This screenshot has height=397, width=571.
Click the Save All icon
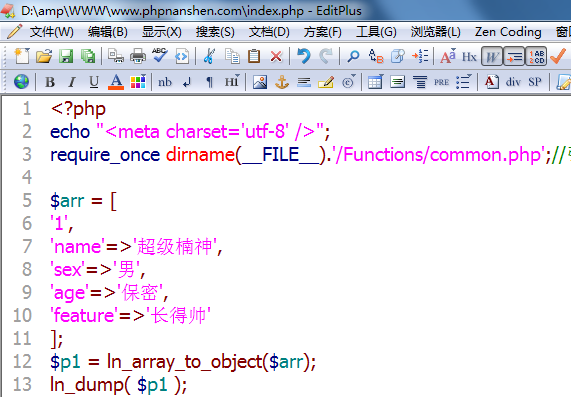coord(88,56)
